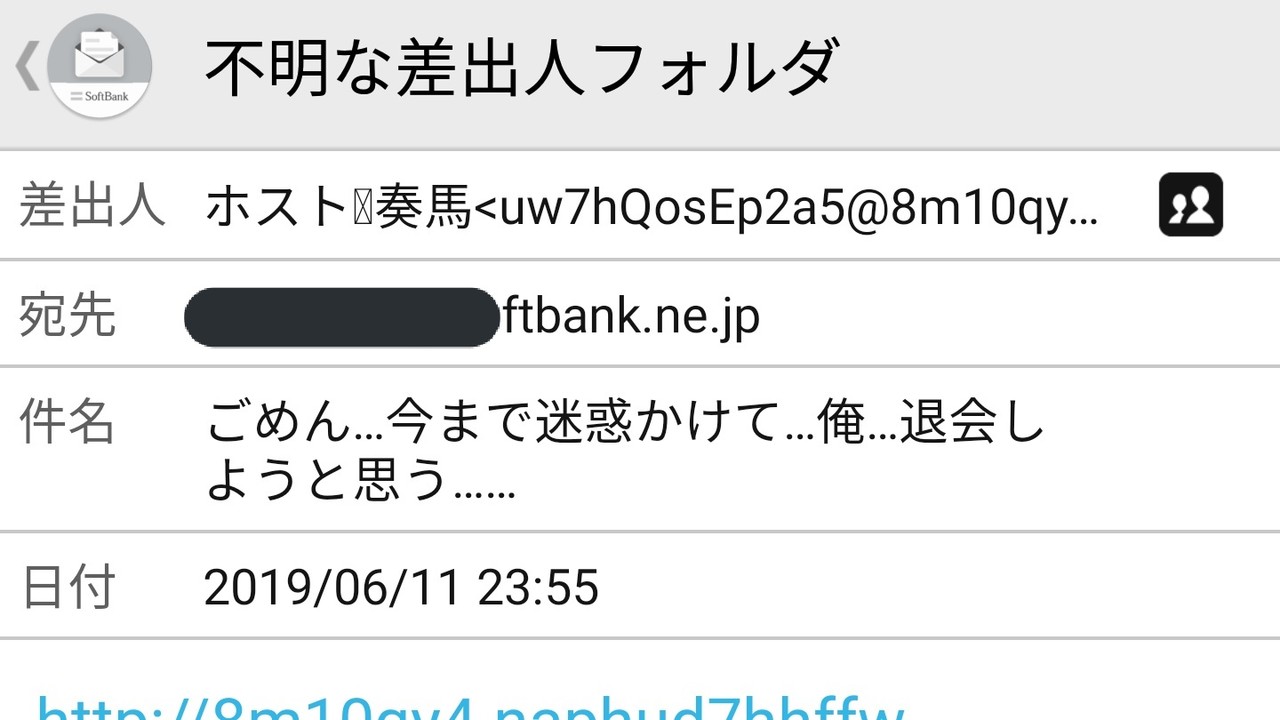Select the 不明な差出人フォルダ title
Viewport: 1280px width, 720px height.
click(x=519, y=67)
